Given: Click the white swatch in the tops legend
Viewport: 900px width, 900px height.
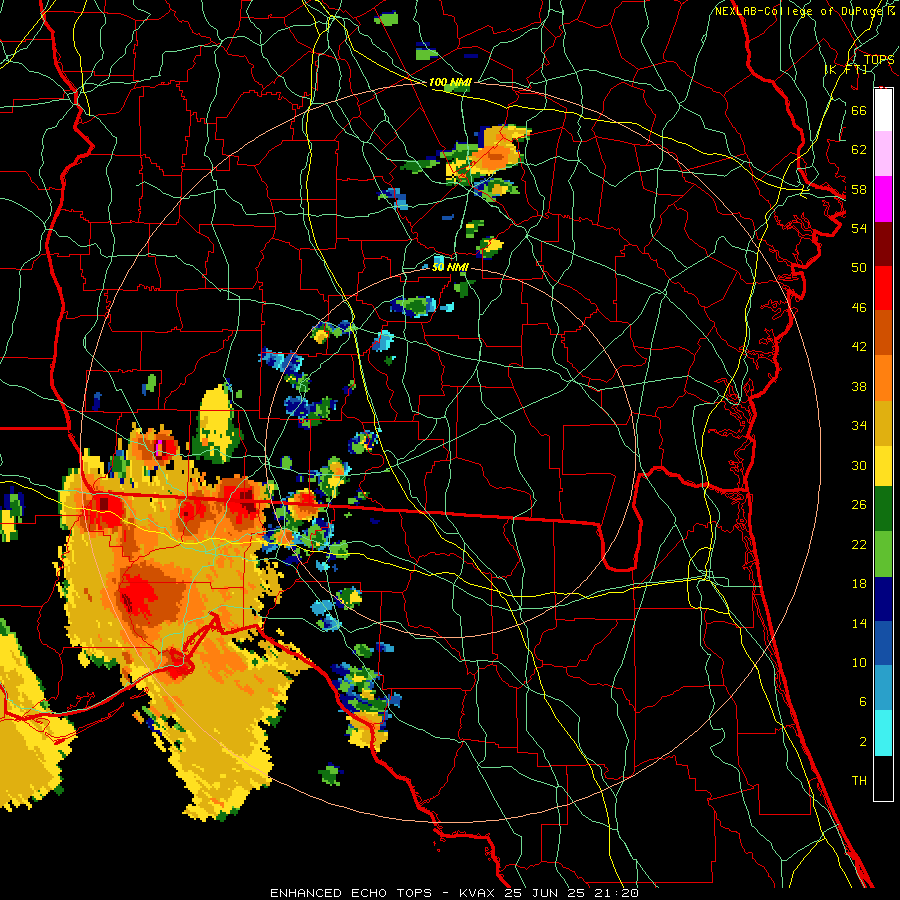Looking at the screenshot, I should point(883,110).
